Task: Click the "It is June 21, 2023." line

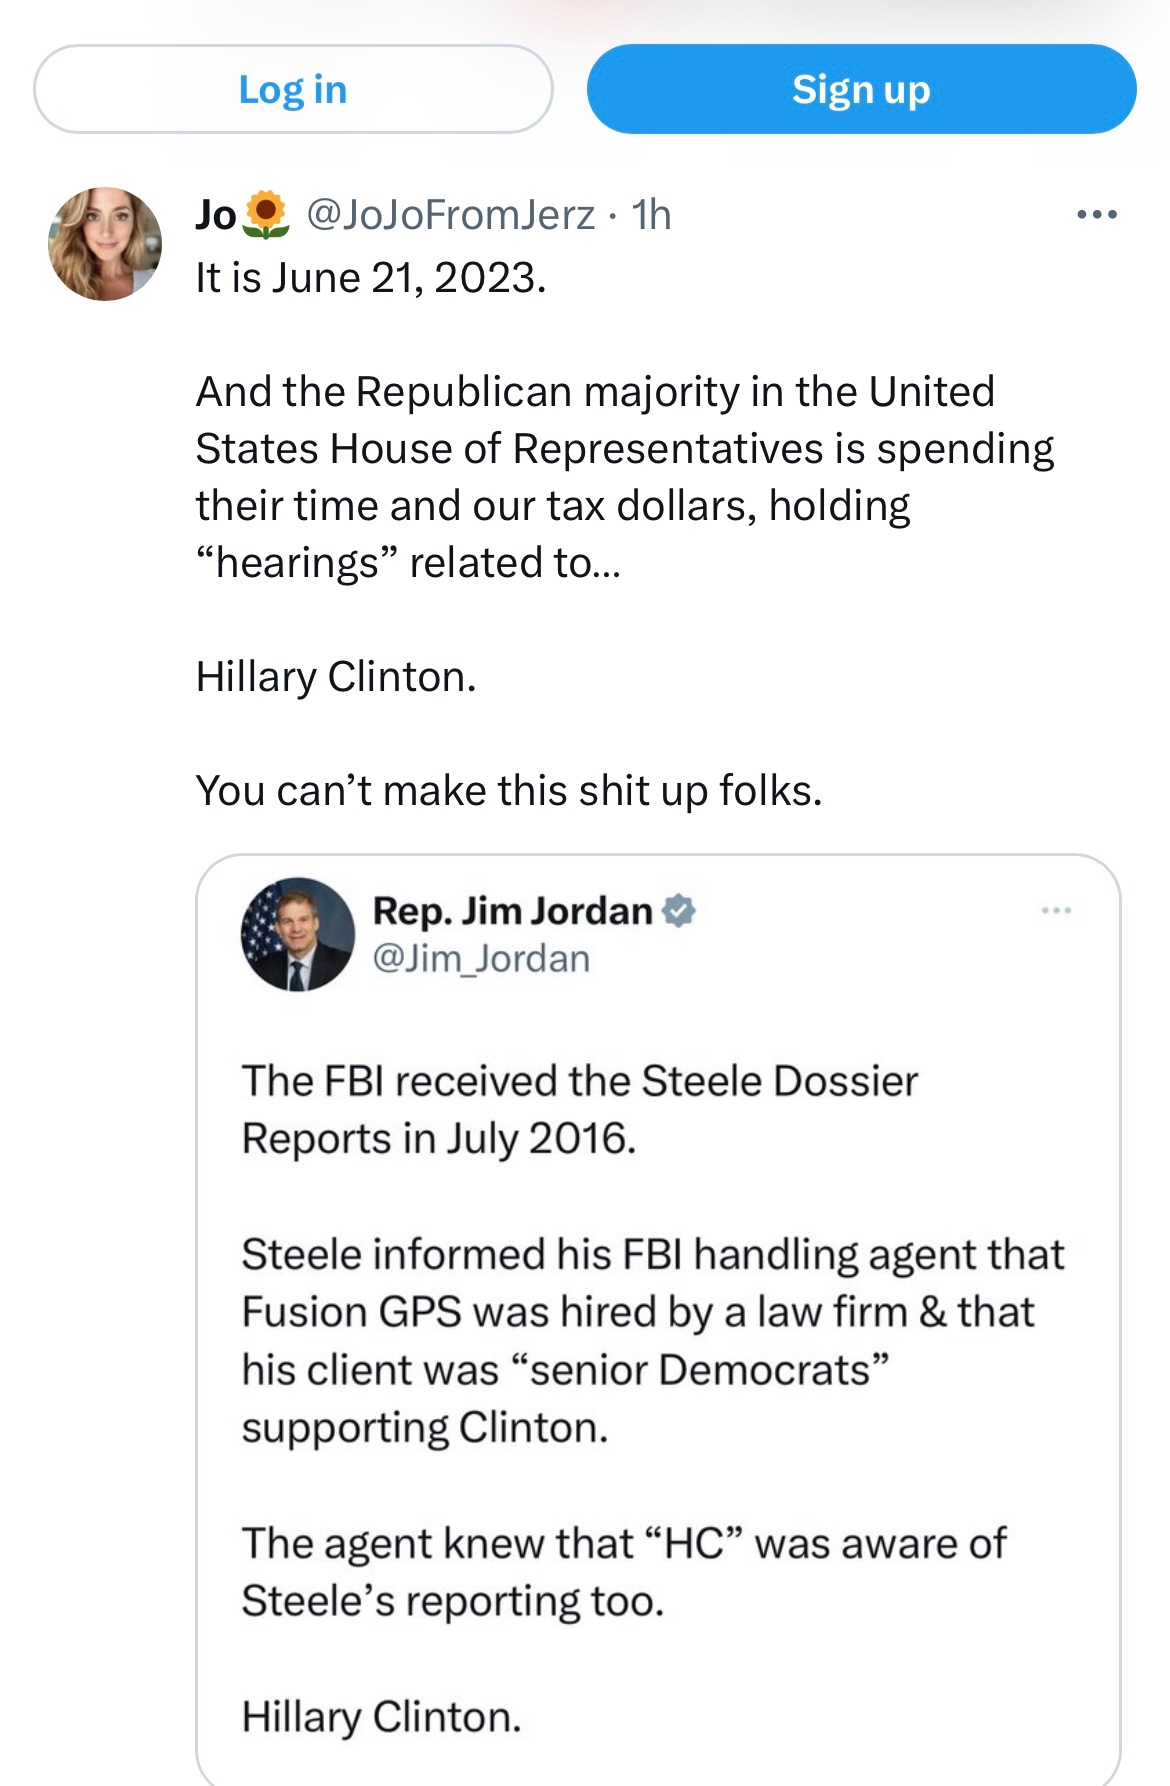Action: [371, 278]
